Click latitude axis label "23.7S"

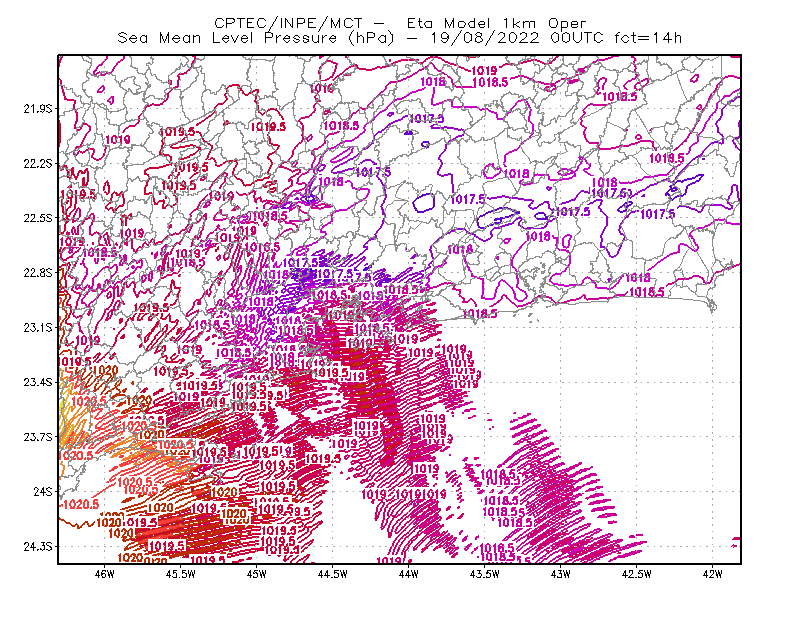(x=38, y=437)
